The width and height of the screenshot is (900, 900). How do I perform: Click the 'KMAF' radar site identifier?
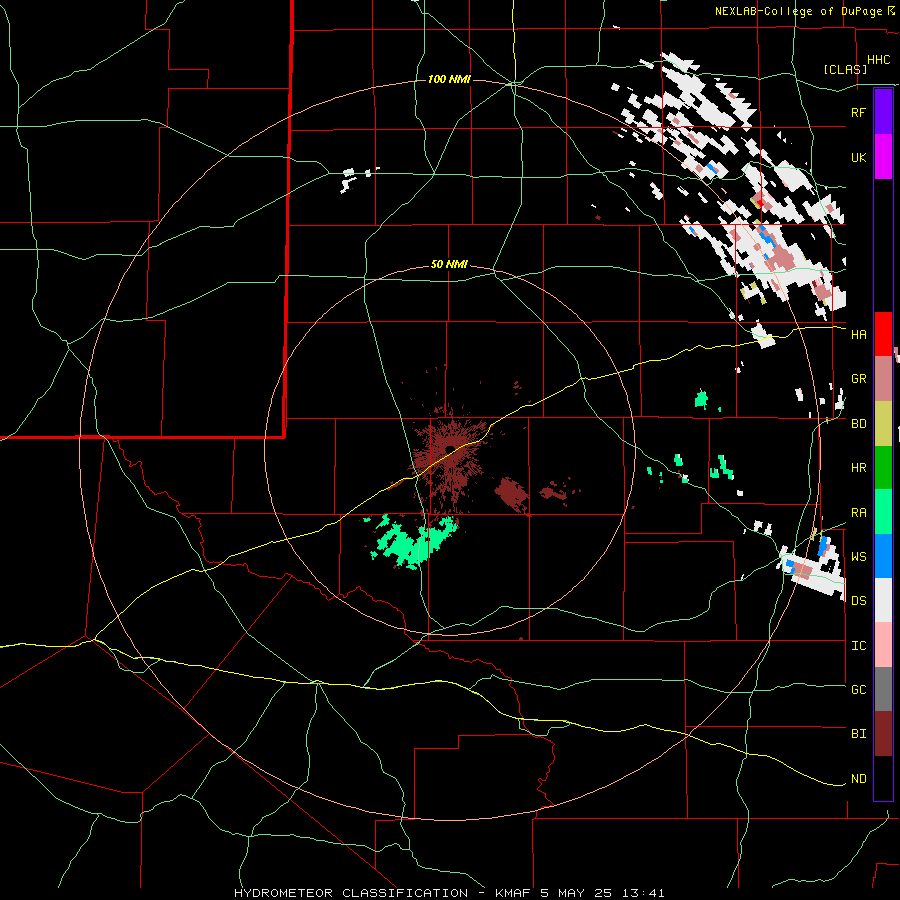click(514, 893)
